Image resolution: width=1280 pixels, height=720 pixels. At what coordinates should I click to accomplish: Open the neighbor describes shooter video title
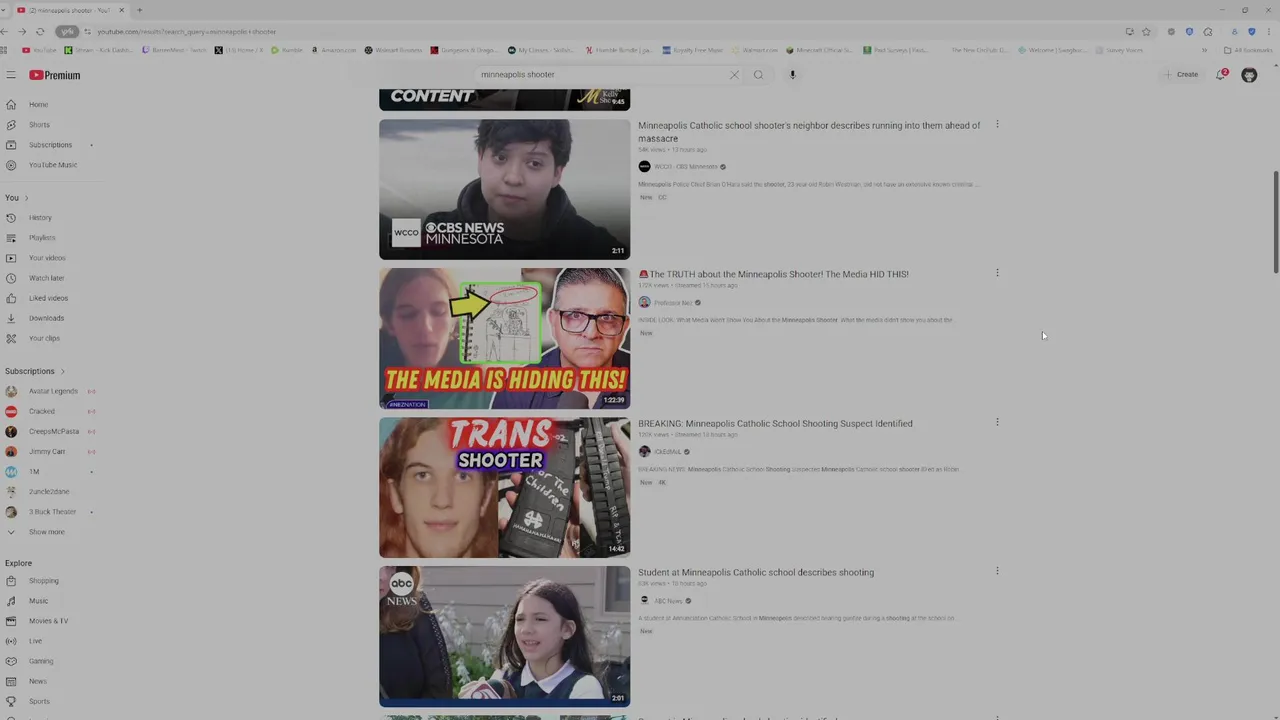[809, 132]
